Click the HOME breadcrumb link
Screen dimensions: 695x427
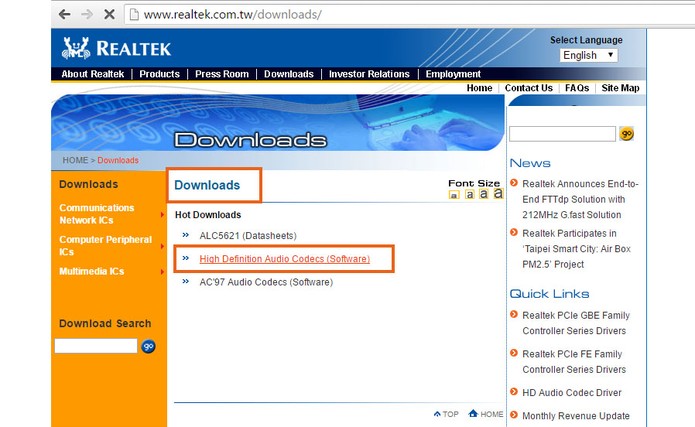(75, 160)
